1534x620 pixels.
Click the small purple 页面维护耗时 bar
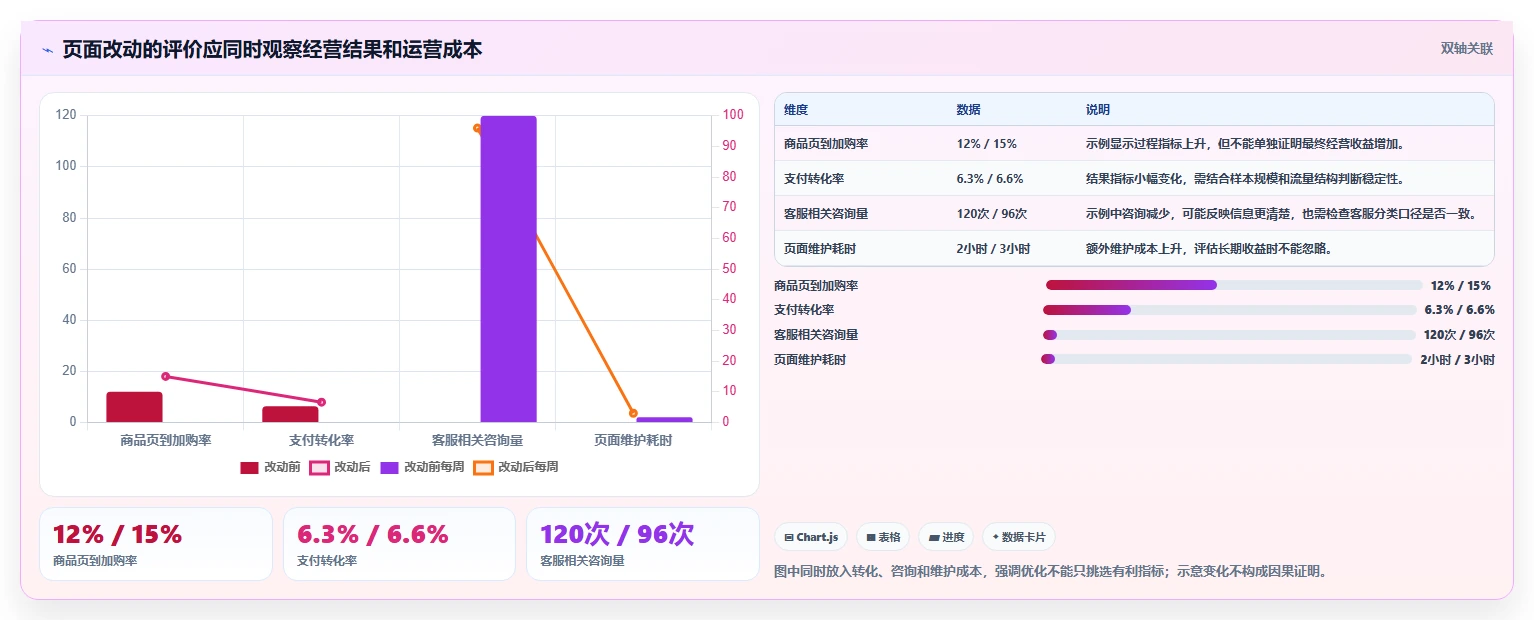click(664, 420)
